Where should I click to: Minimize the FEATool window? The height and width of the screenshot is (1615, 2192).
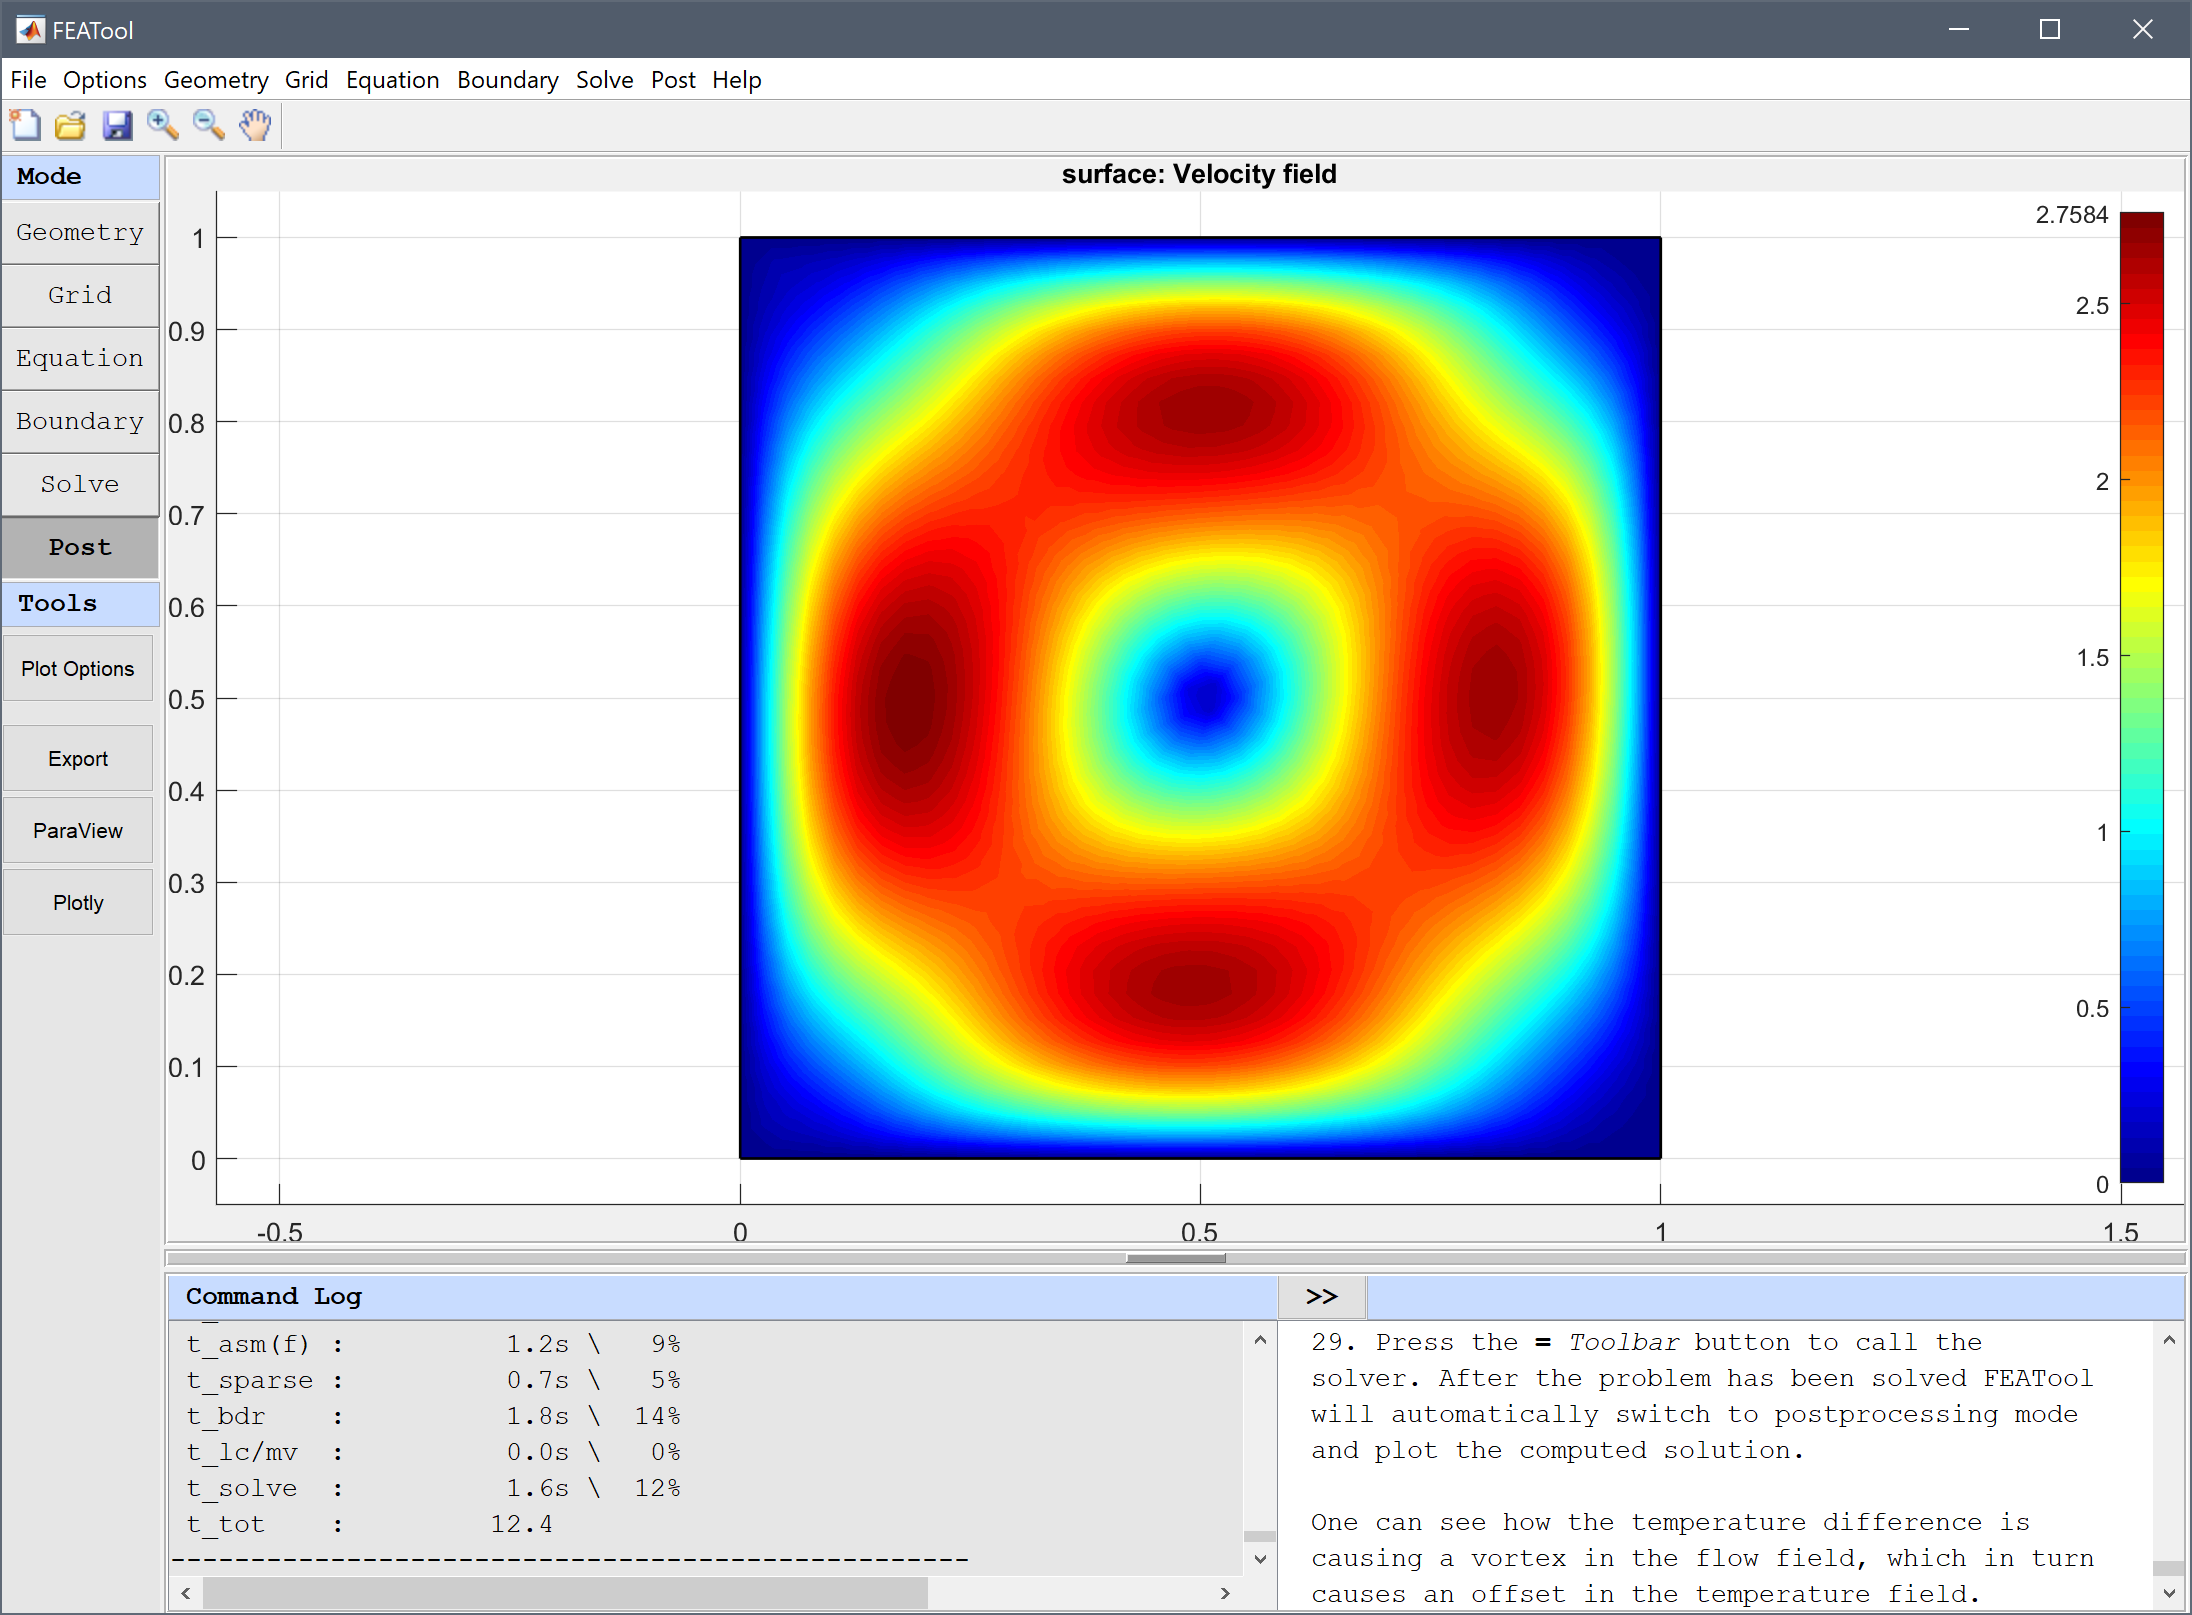click(1959, 30)
